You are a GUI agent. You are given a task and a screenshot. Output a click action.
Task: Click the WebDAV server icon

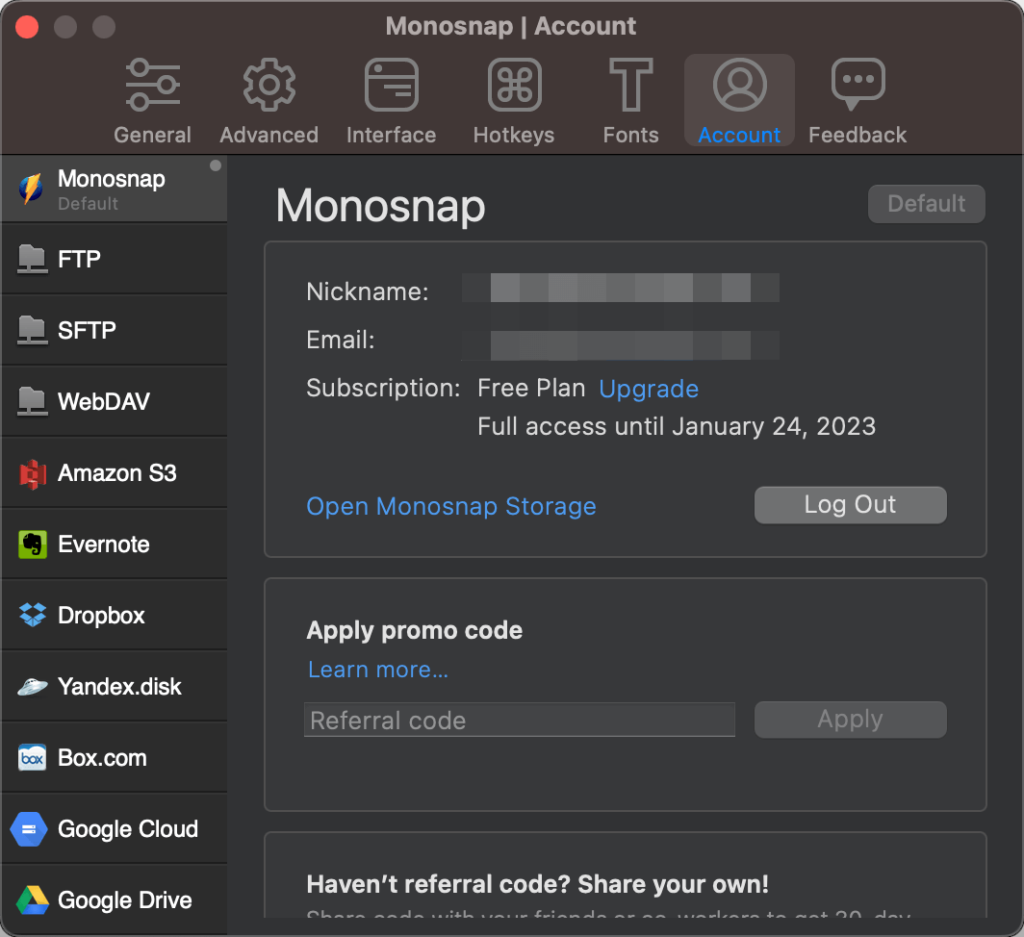pos(31,402)
